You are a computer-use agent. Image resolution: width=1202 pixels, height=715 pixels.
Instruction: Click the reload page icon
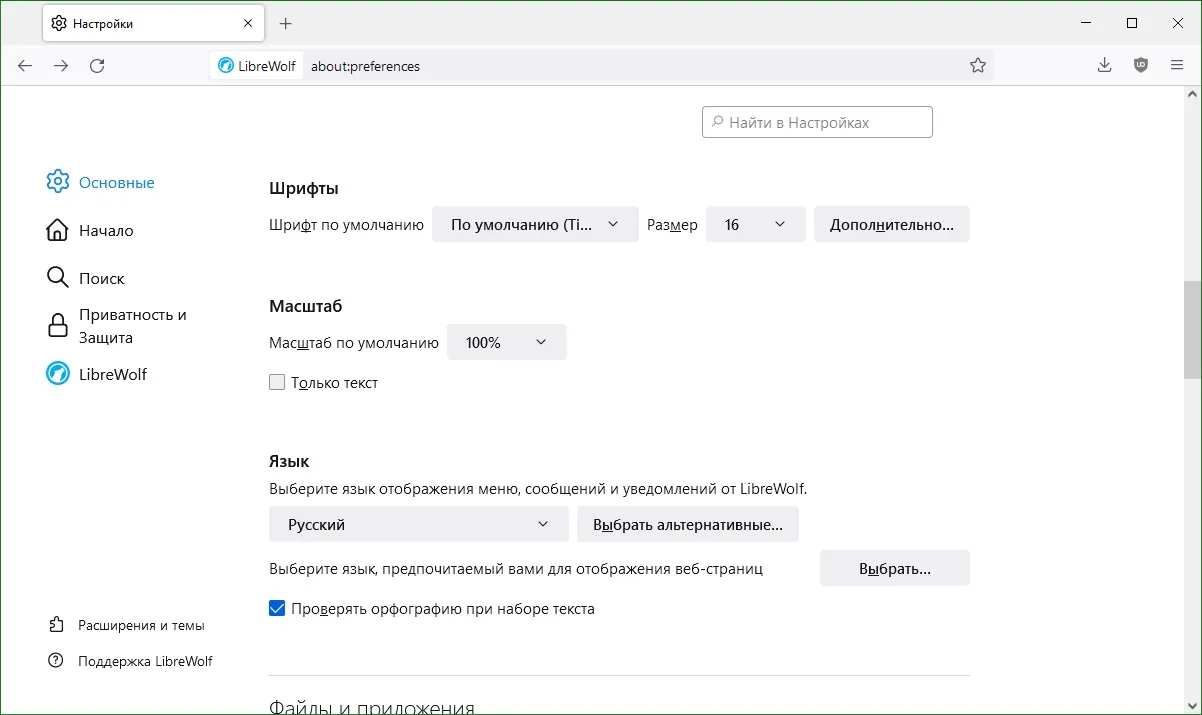97,66
